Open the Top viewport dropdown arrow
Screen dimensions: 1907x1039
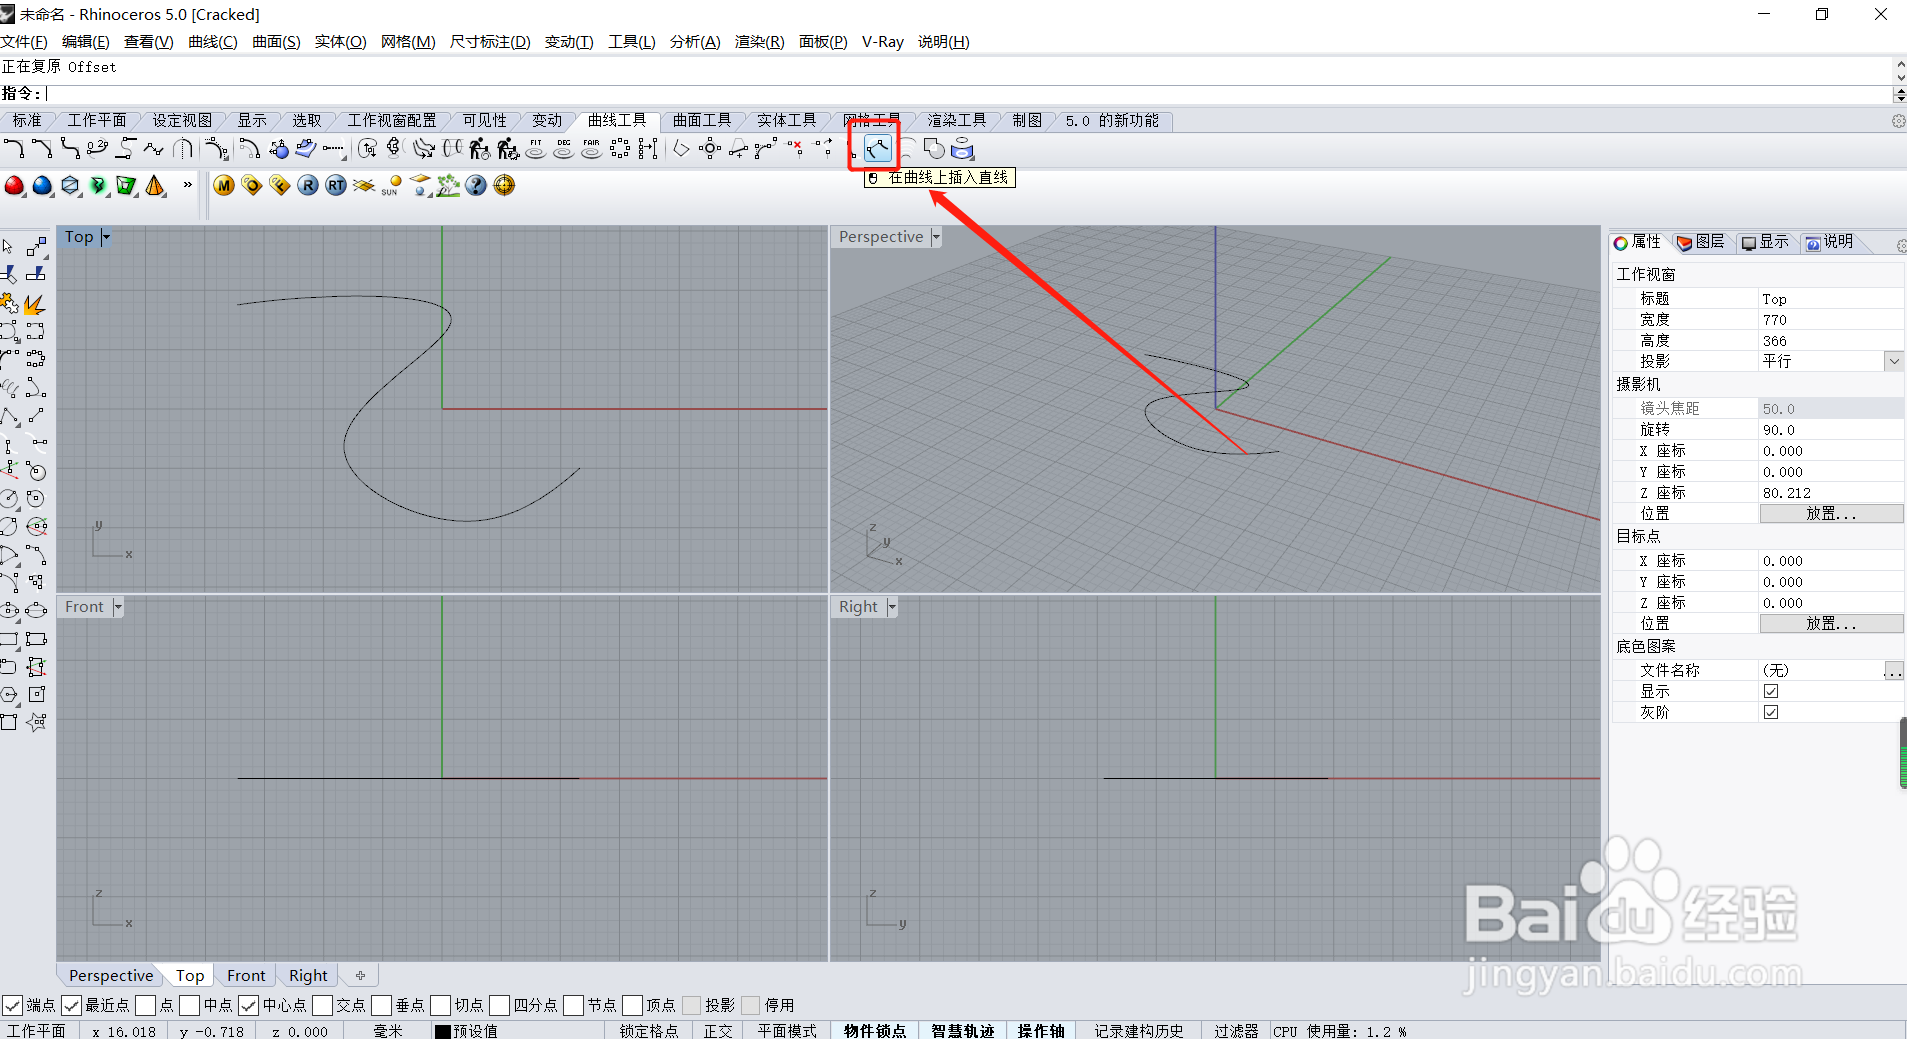coord(106,237)
